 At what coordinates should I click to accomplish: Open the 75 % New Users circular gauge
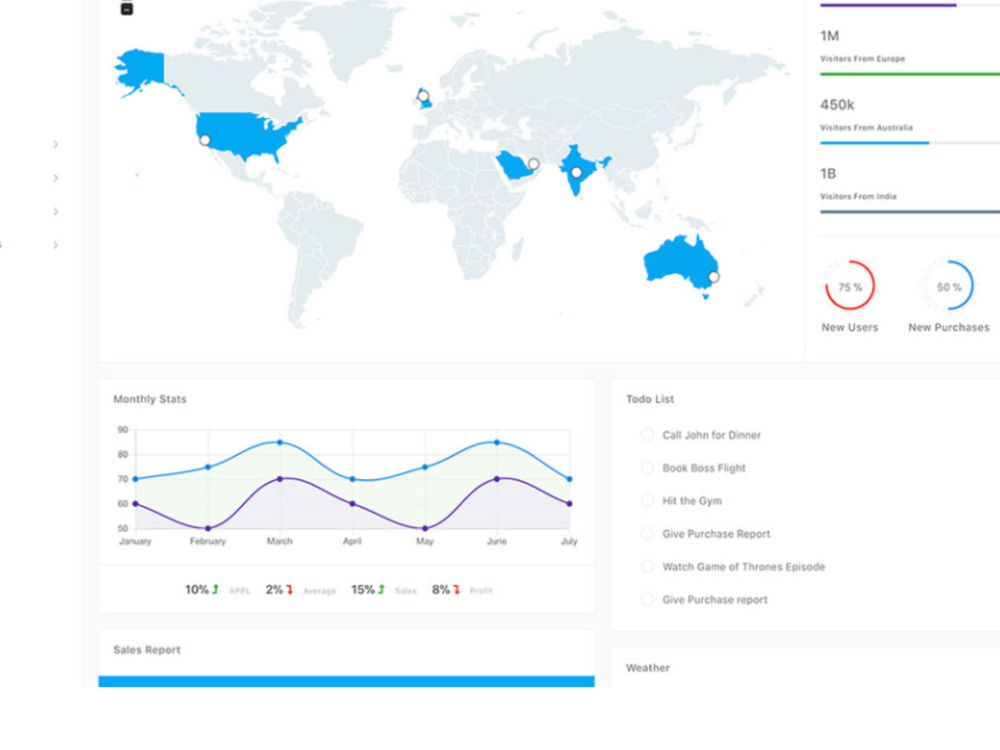pos(850,286)
